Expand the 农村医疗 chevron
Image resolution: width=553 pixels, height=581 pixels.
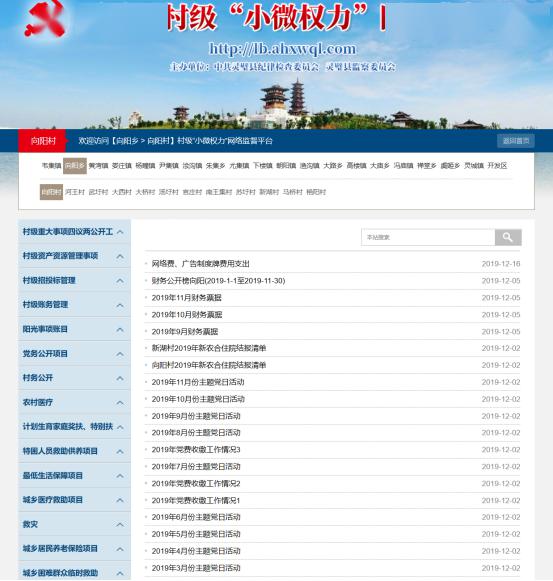[120, 402]
